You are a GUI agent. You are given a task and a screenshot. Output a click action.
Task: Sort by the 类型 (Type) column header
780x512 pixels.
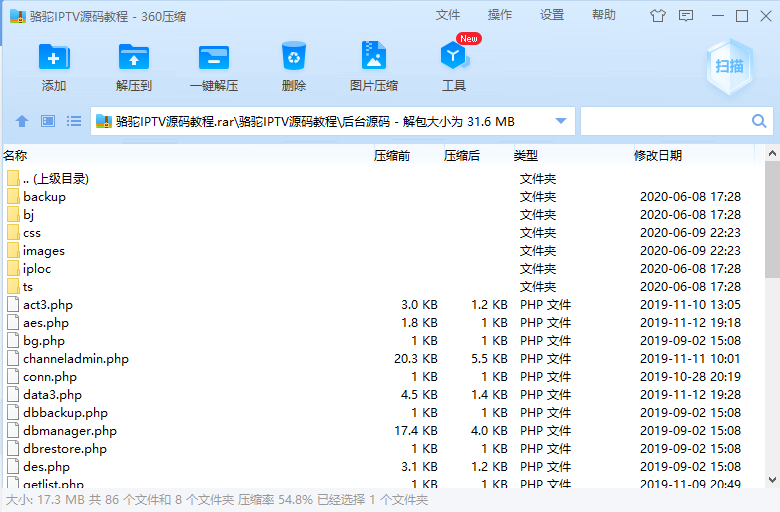pyautogui.click(x=526, y=156)
